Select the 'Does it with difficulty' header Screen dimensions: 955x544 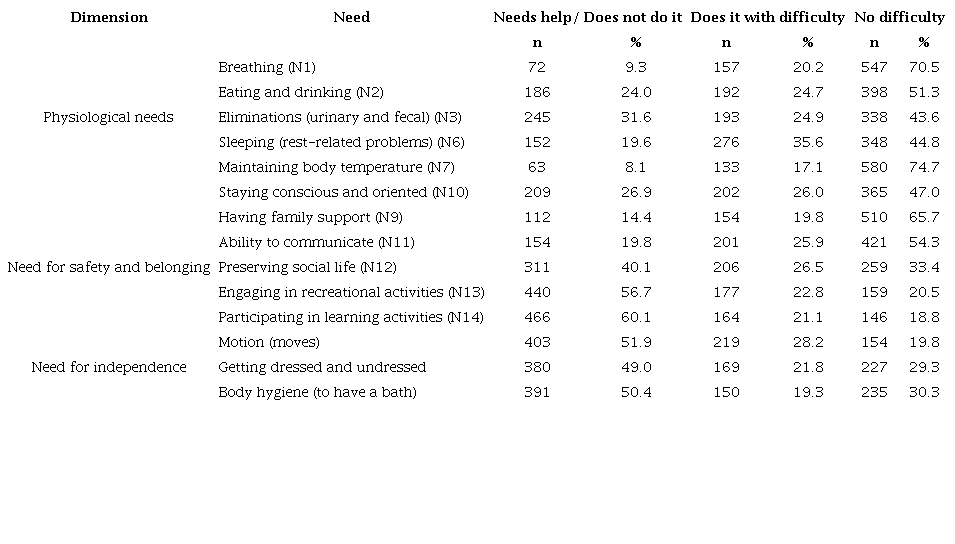[767, 17]
